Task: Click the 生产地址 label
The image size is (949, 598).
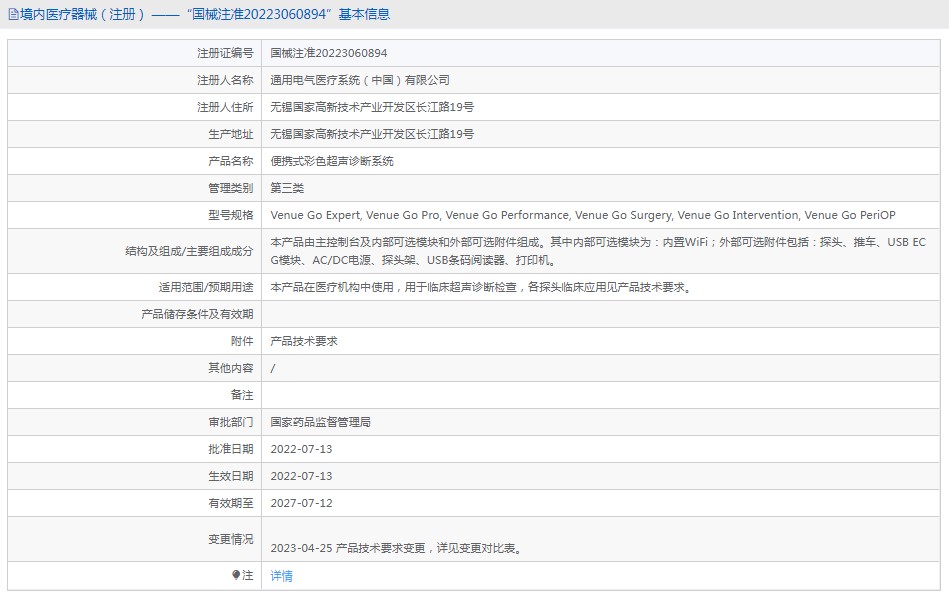Action: pyautogui.click(x=231, y=134)
